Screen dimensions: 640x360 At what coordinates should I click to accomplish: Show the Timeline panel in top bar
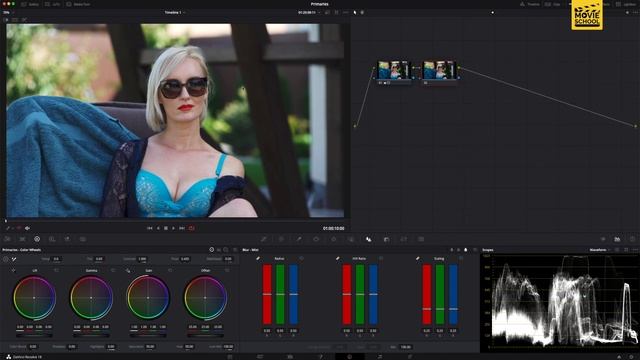pyautogui.click(x=531, y=4)
